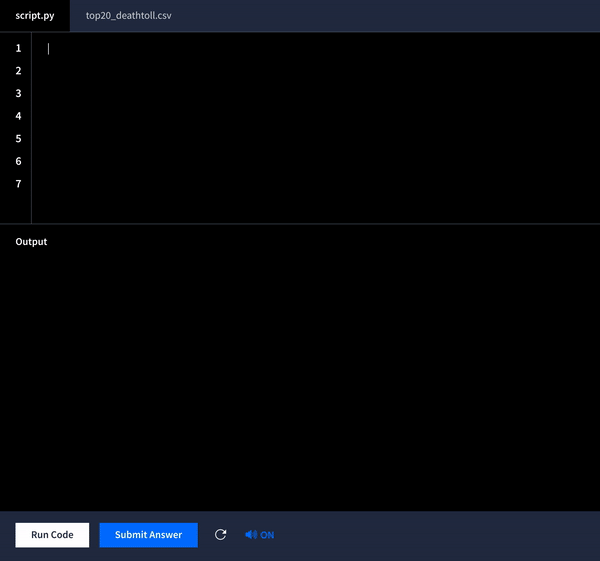Click the blue speaker sound icon
This screenshot has width=600, height=561.
pos(251,535)
